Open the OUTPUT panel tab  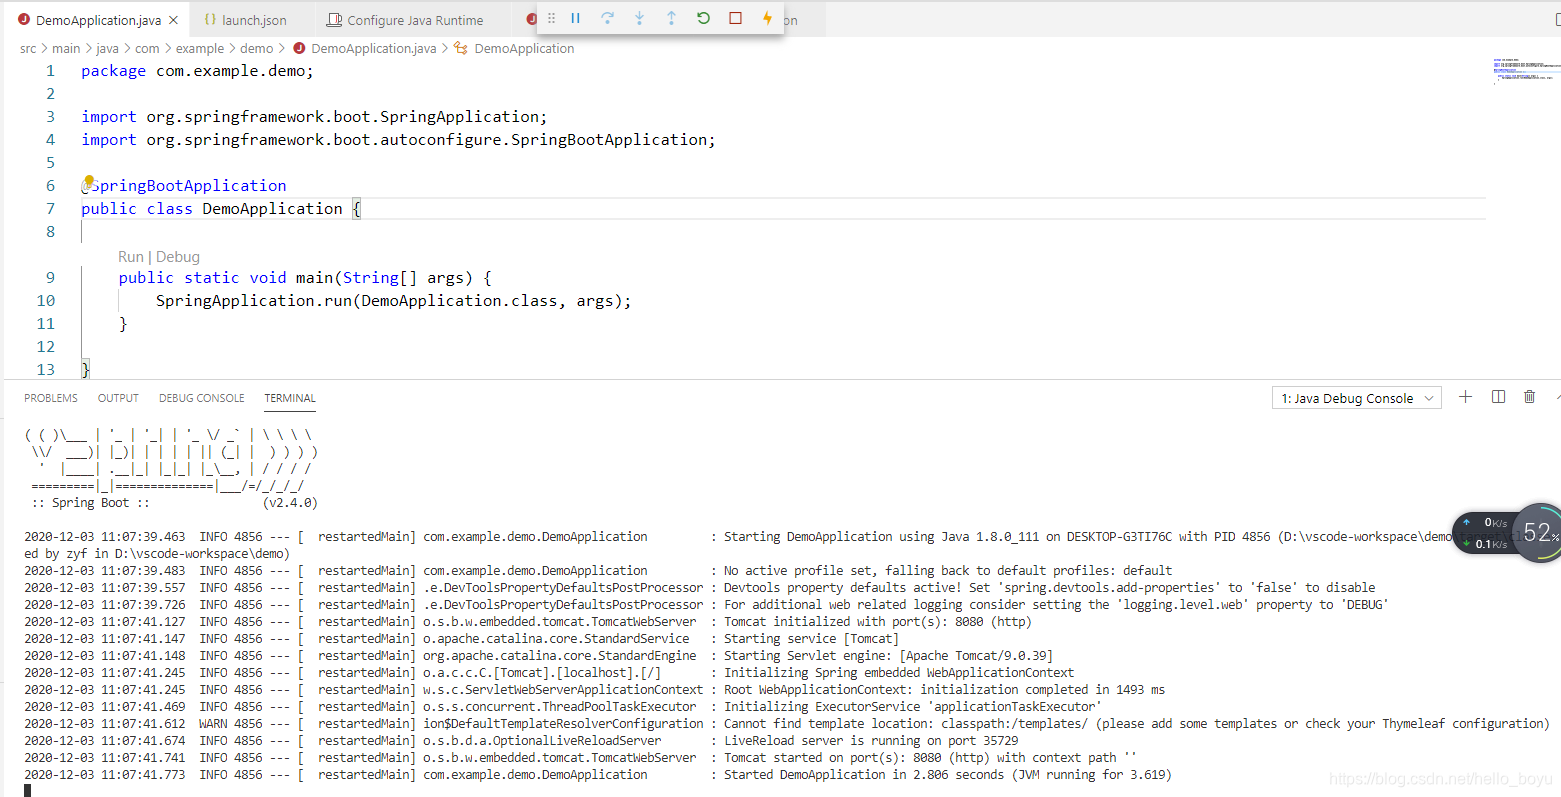point(118,398)
